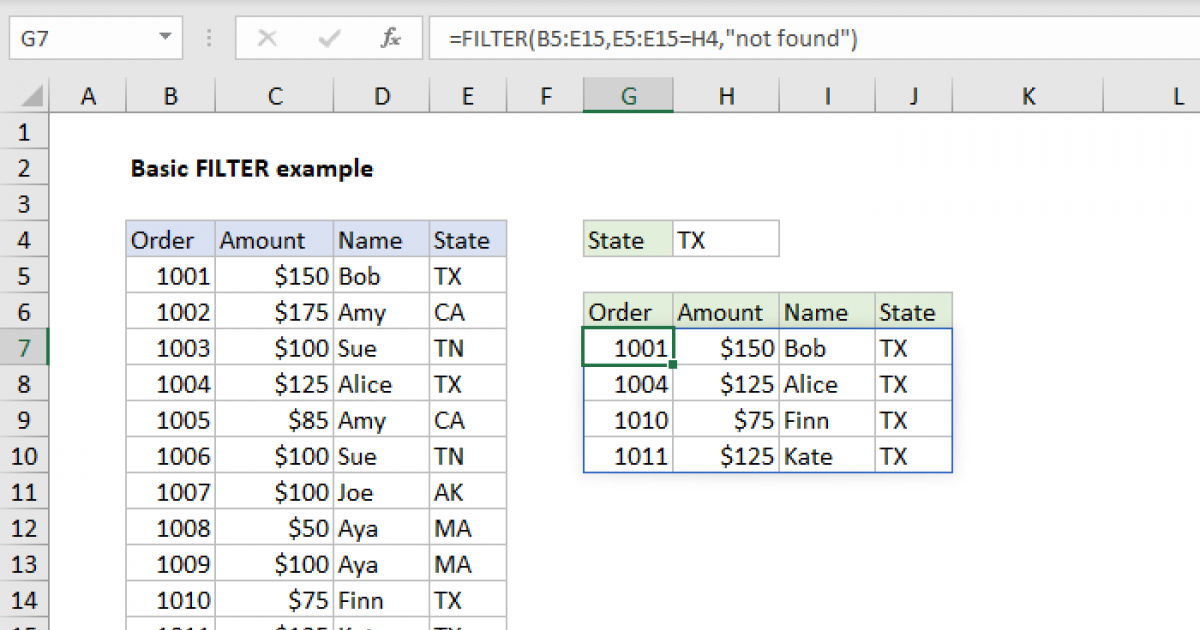Screen dimensions: 1200x630
Task: Select the 'Kate' cell in filter results
Action: tap(827, 456)
